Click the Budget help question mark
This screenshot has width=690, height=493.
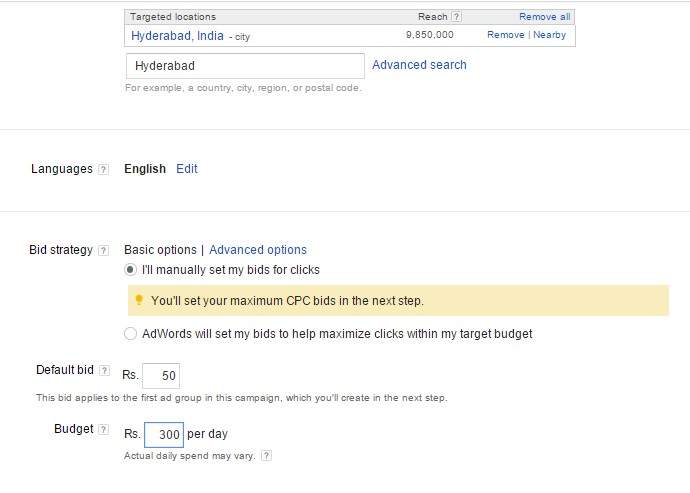[104, 430]
